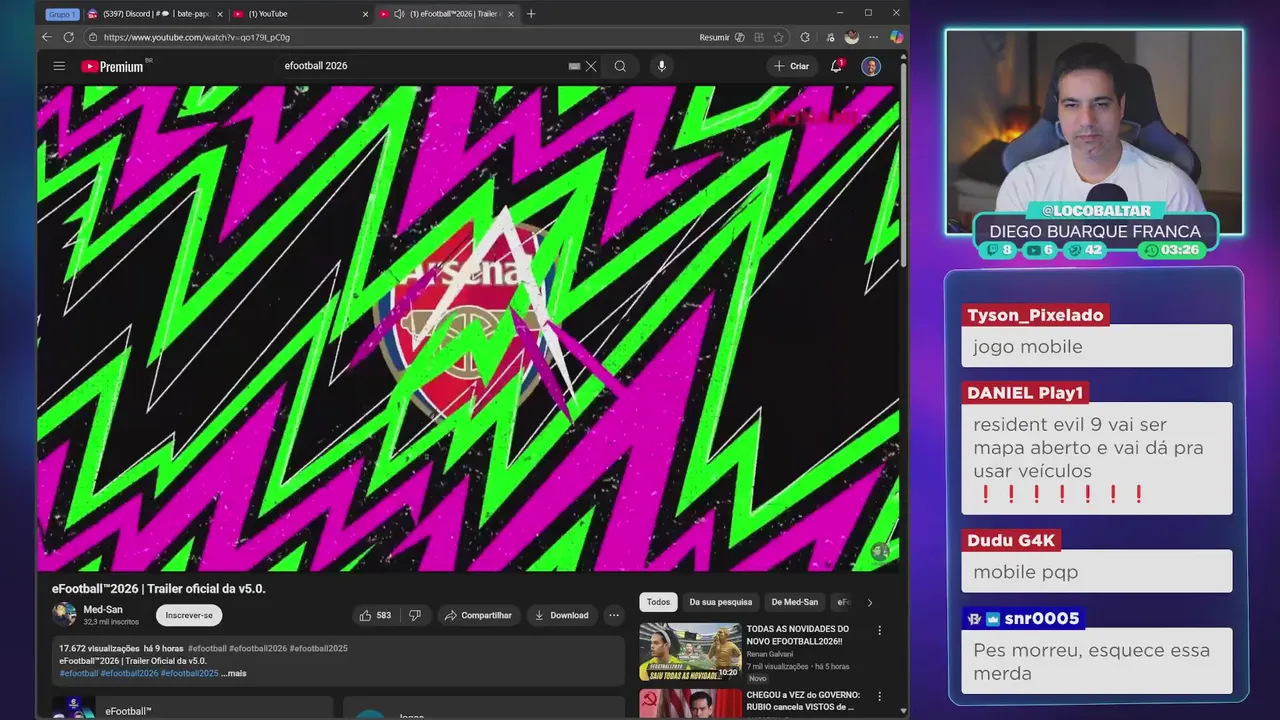Clear the search box with the X icon
Image resolution: width=1280 pixels, height=720 pixels.
[x=591, y=66]
